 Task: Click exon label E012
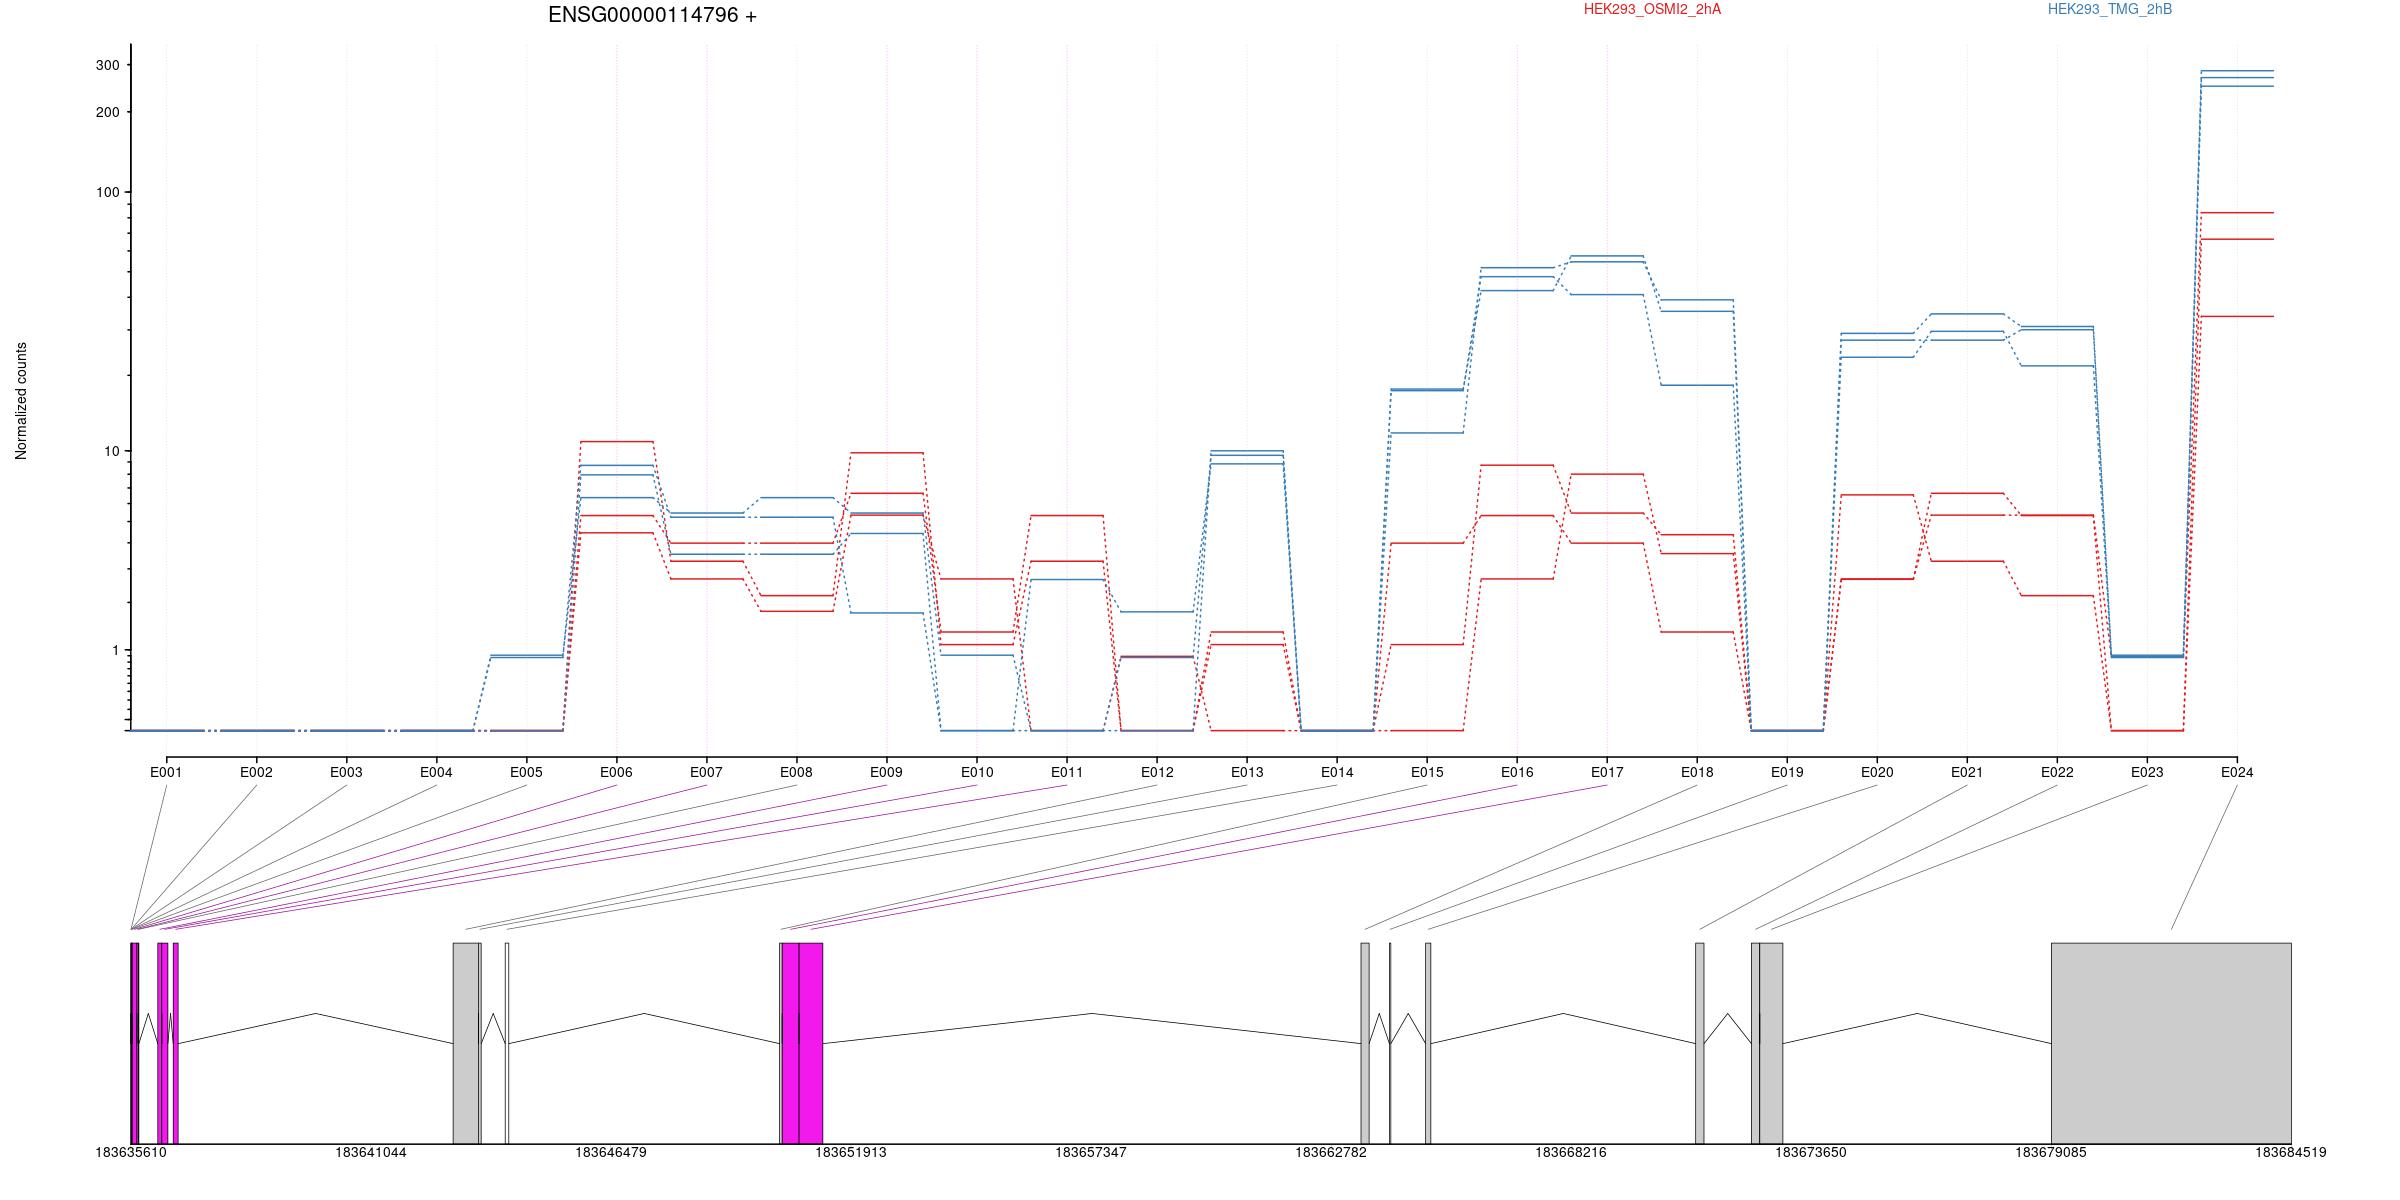(1157, 772)
